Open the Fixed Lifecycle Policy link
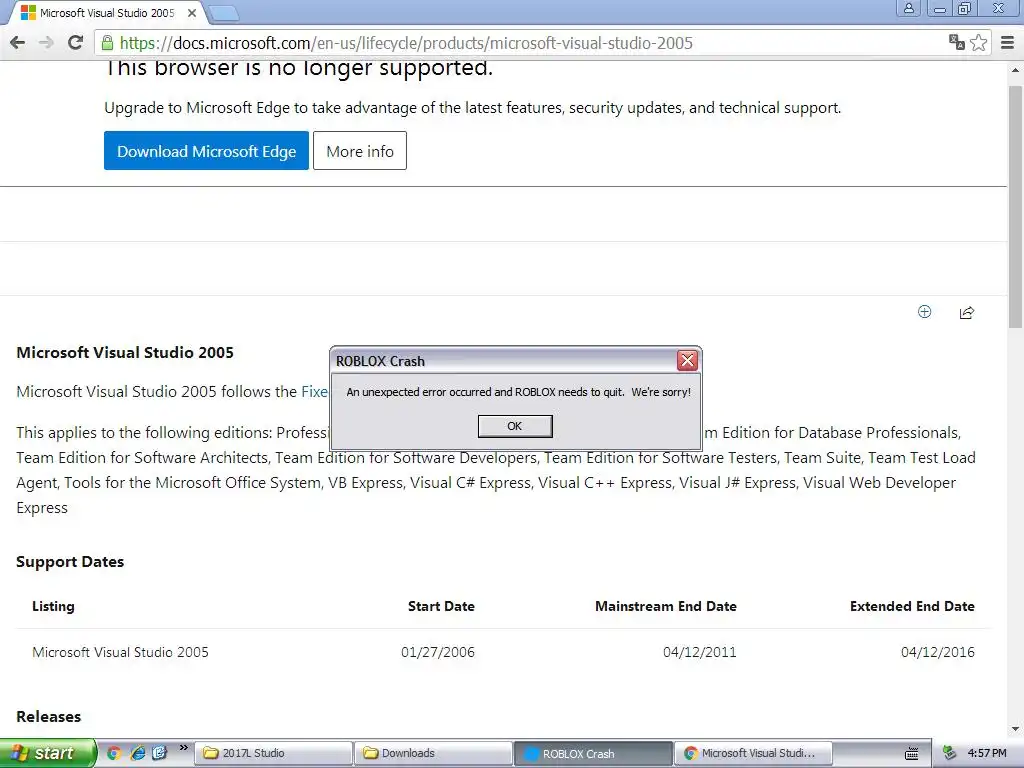The width and height of the screenshot is (1024, 768). pyautogui.click(x=314, y=392)
